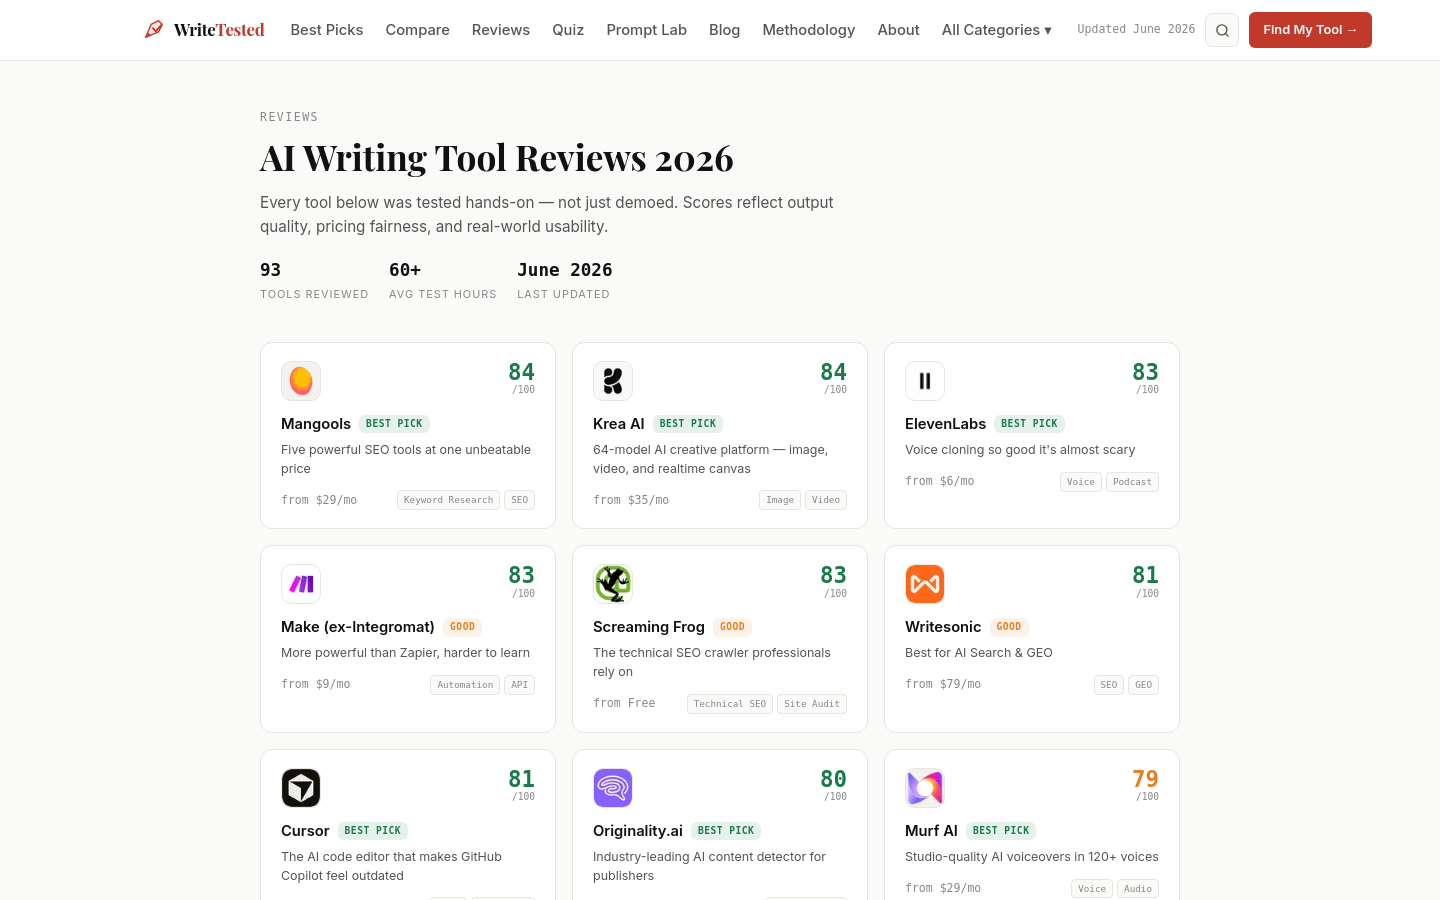The image size is (1440, 900).
Task: Open the Quiz nav item
Action: (568, 30)
